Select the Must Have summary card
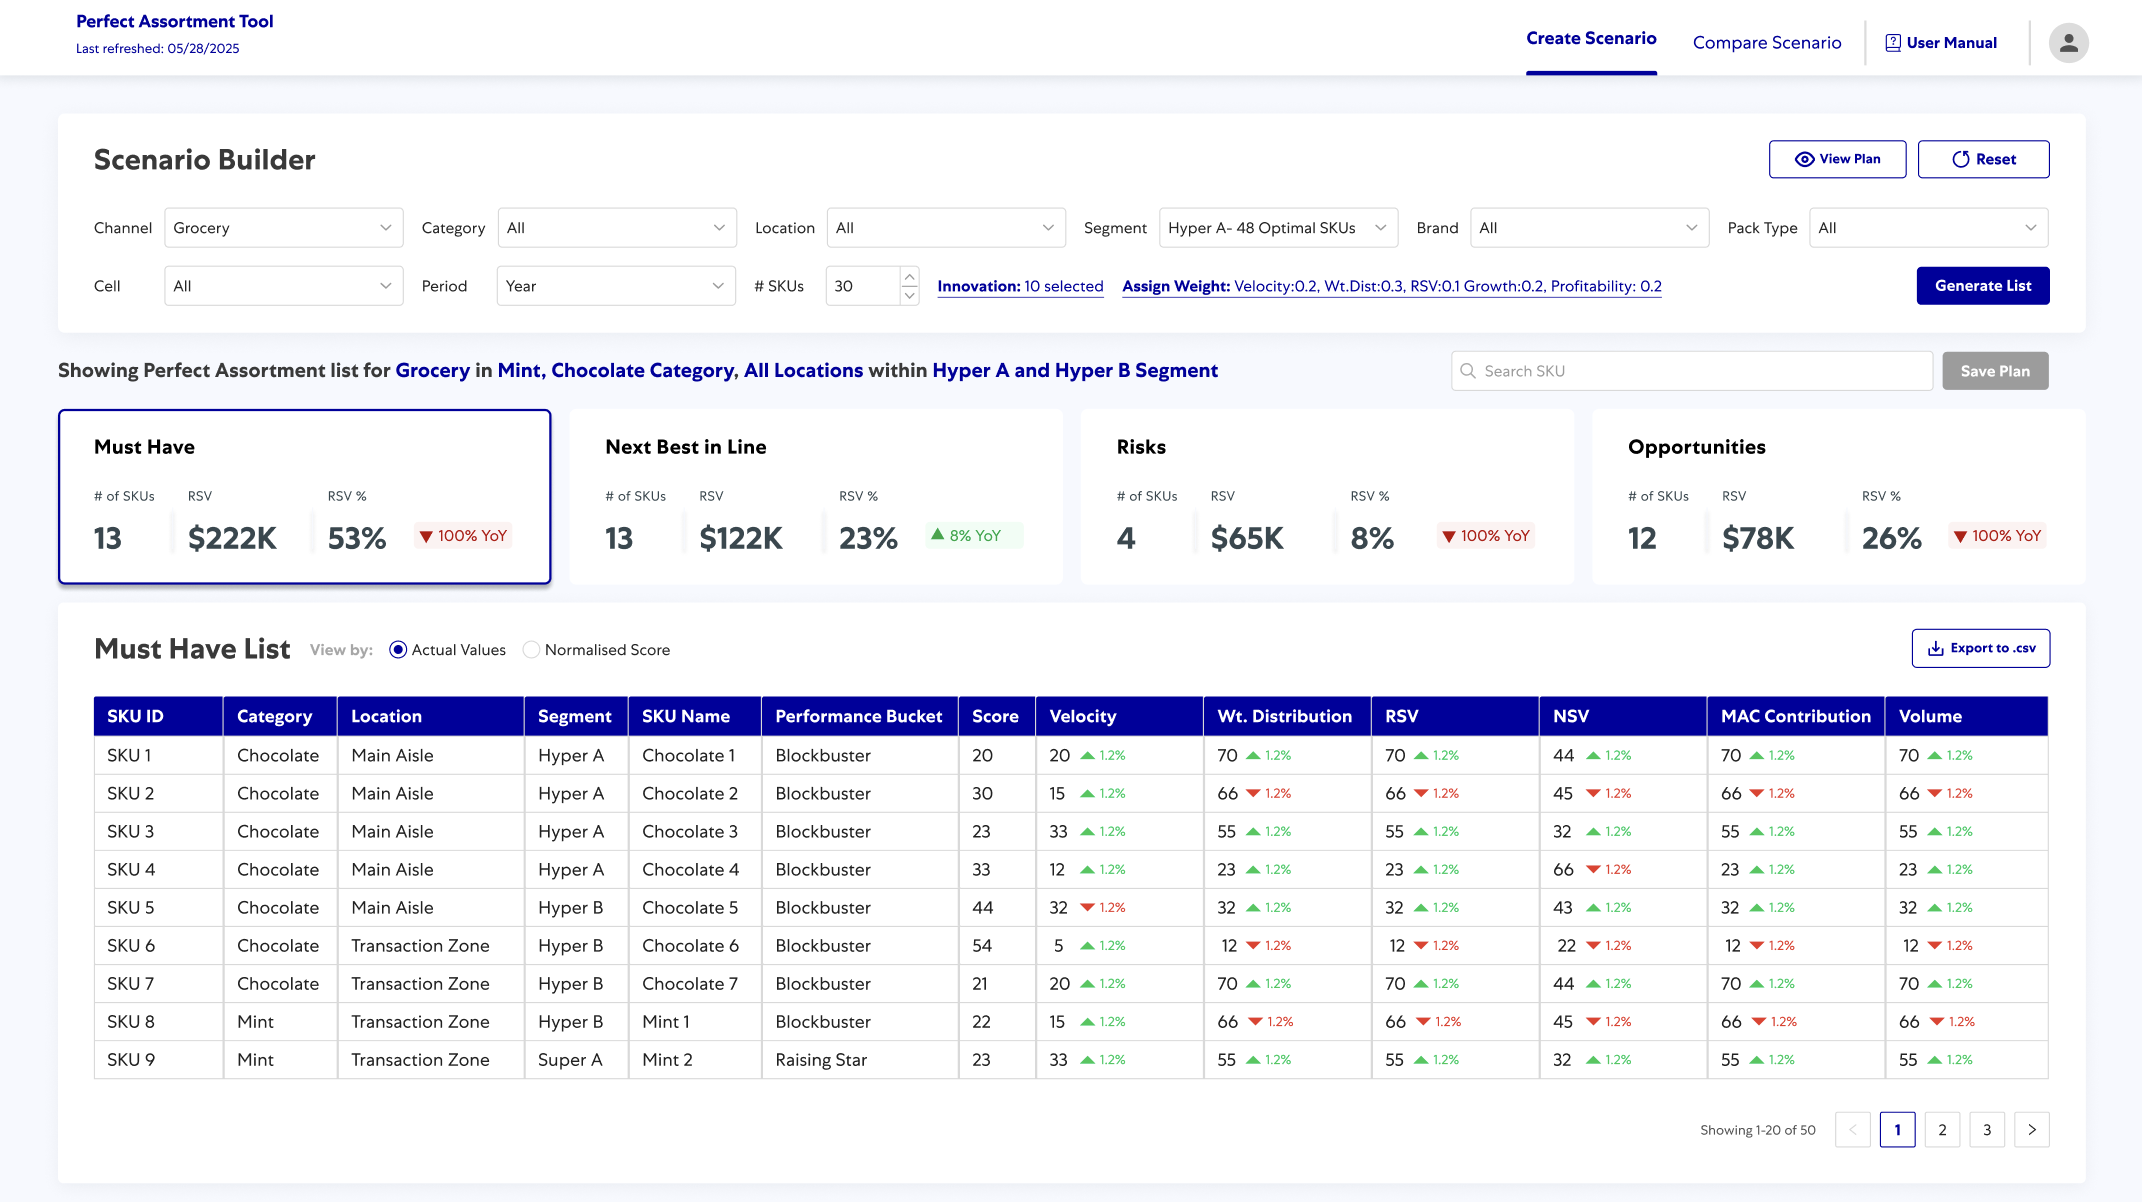The height and width of the screenshot is (1202, 2142). [305, 496]
